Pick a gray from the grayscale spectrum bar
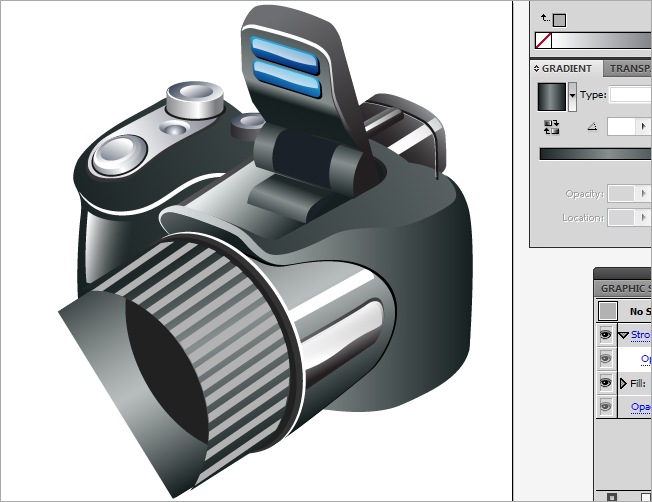 pyautogui.click(x=602, y=41)
